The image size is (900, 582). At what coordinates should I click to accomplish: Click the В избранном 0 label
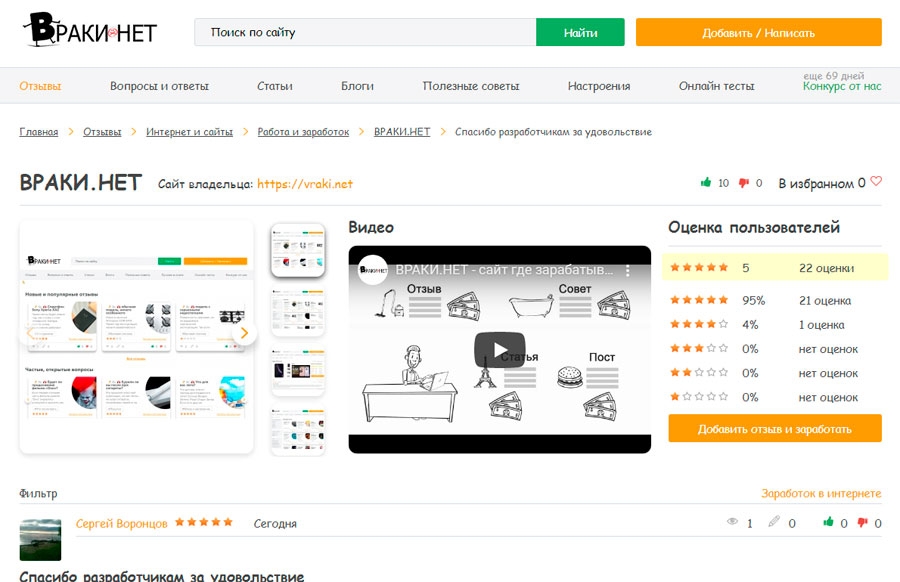[x=822, y=183]
